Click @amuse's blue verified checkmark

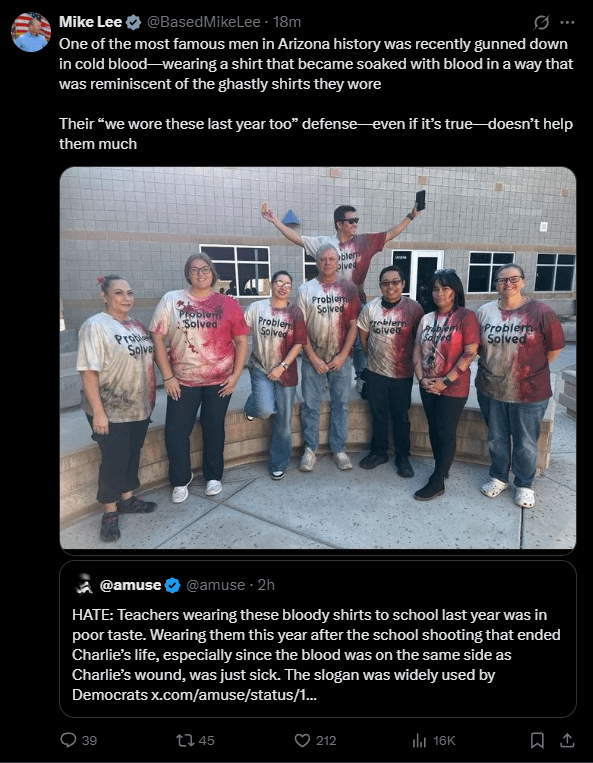coord(173,585)
